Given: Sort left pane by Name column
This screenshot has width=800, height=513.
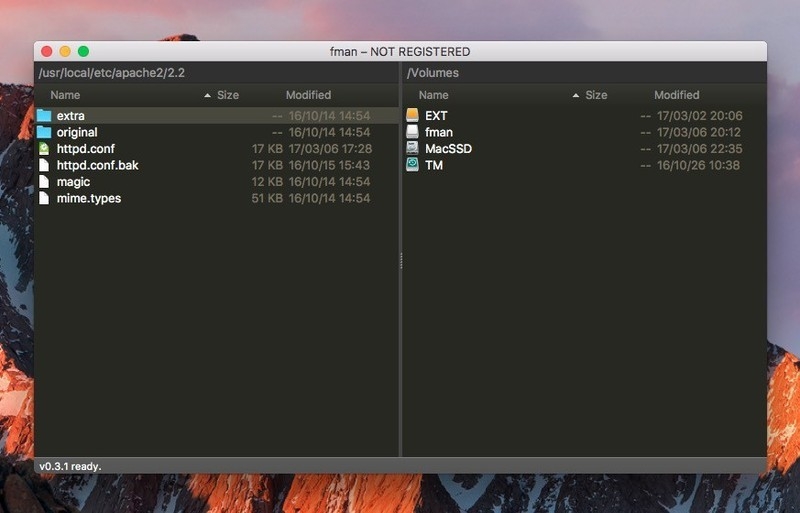Looking at the screenshot, I should click(65, 95).
